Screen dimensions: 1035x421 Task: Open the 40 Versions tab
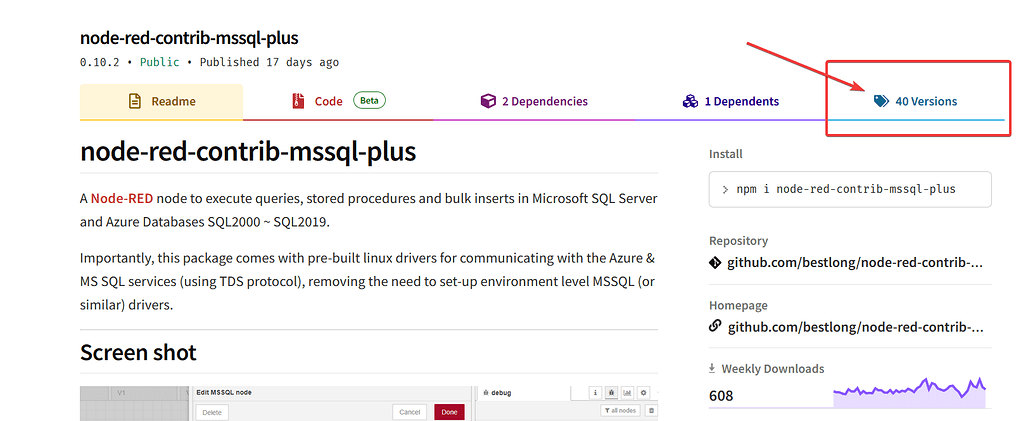coord(915,101)
